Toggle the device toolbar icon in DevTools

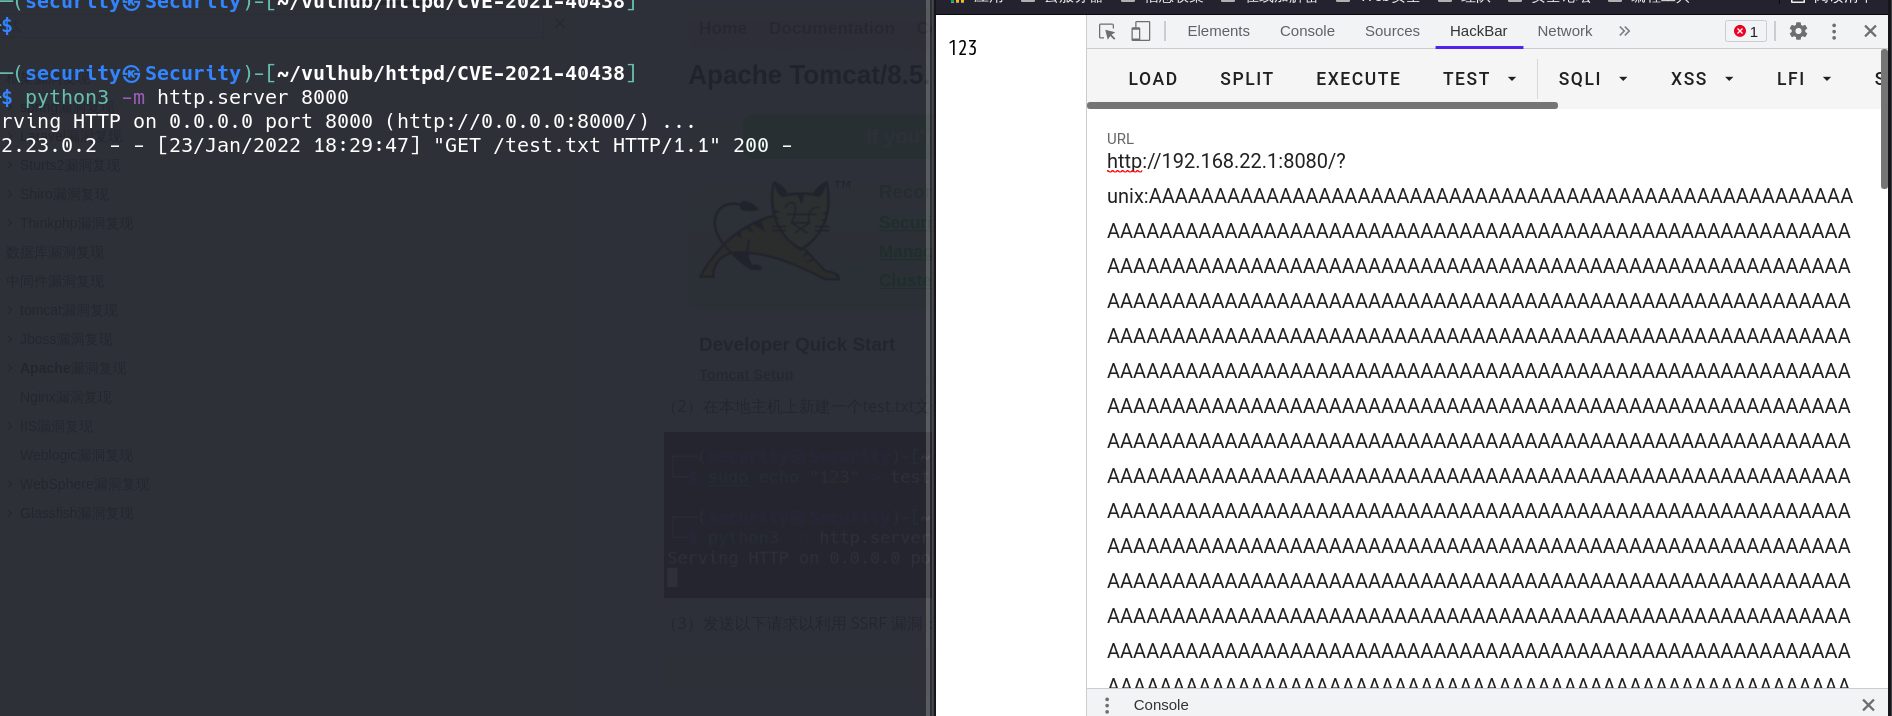pos(1140,31)
